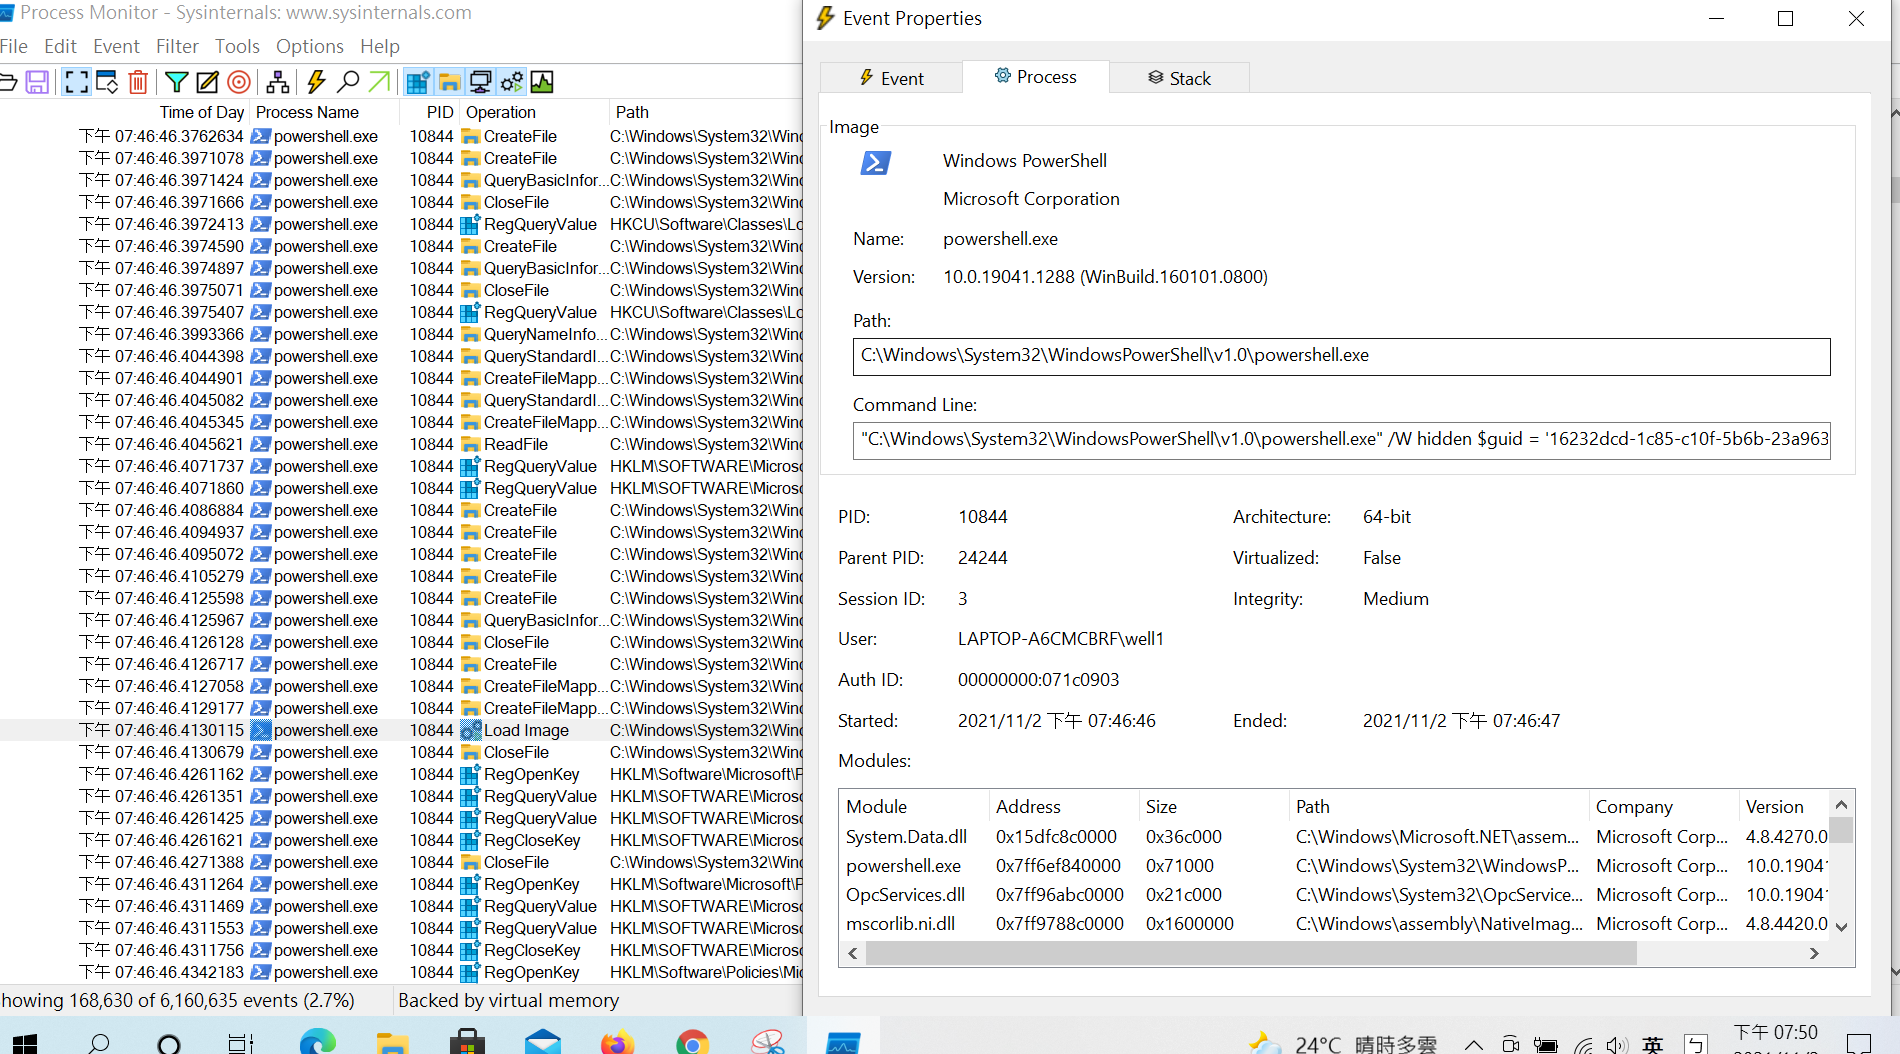Viewport: 1900px width, 1054px height.
Task: Click the modules horizontal scrollbar right arrow
Action: point(1814,954)
